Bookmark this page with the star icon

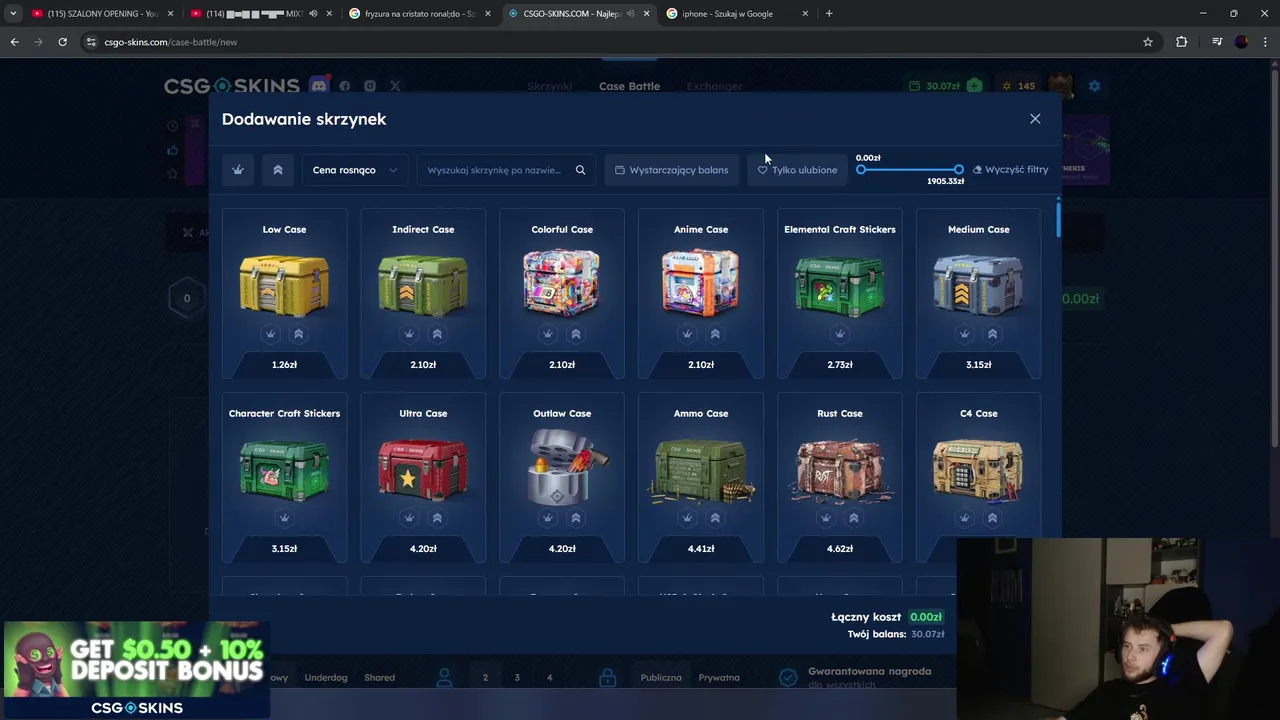tap(1148, 42)
